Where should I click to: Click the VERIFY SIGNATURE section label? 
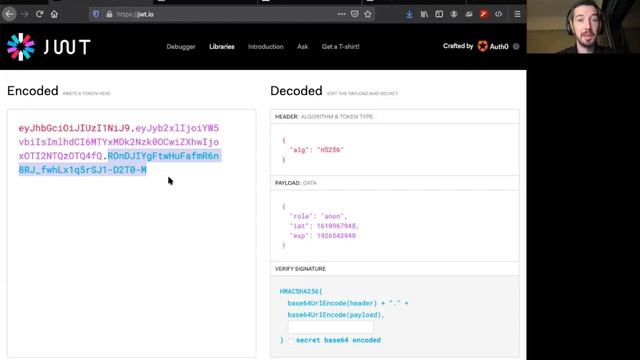click(x=300, y=269)
